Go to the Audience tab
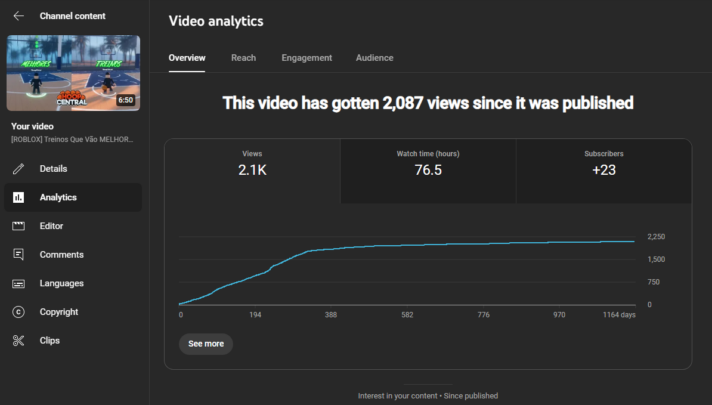 (374, 58)
